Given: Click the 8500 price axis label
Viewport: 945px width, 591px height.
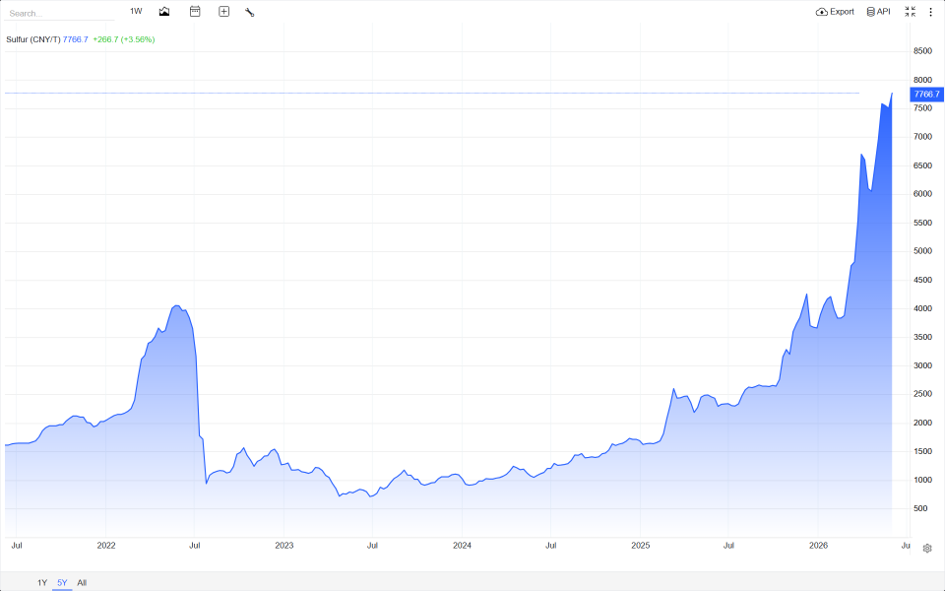Looking at the screenshot, I should (x=922, y=51).
